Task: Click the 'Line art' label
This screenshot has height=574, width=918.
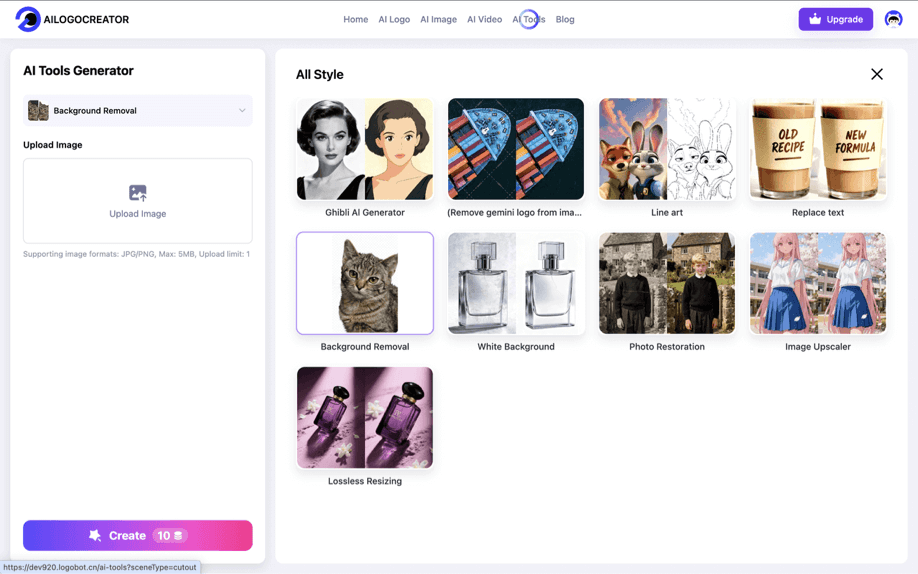Action: coord(667,213)
